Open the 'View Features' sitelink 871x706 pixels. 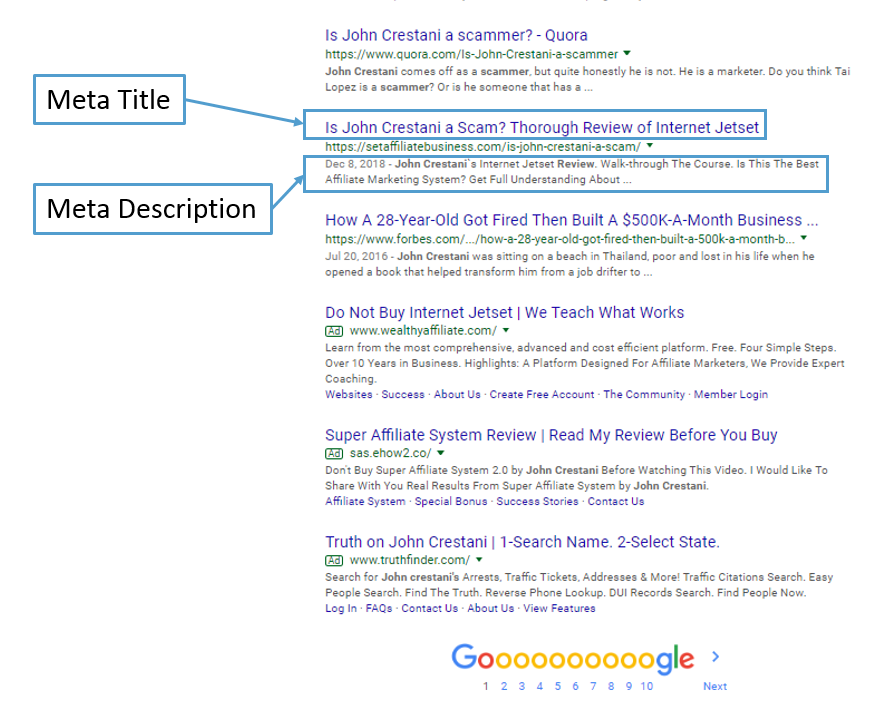pyautogui.click(x=559, y=608)
